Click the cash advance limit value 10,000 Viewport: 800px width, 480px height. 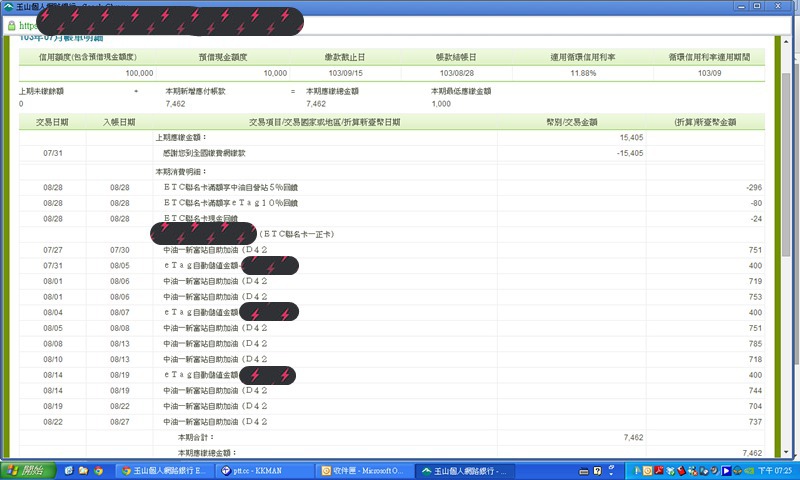[x=275, y=73]
